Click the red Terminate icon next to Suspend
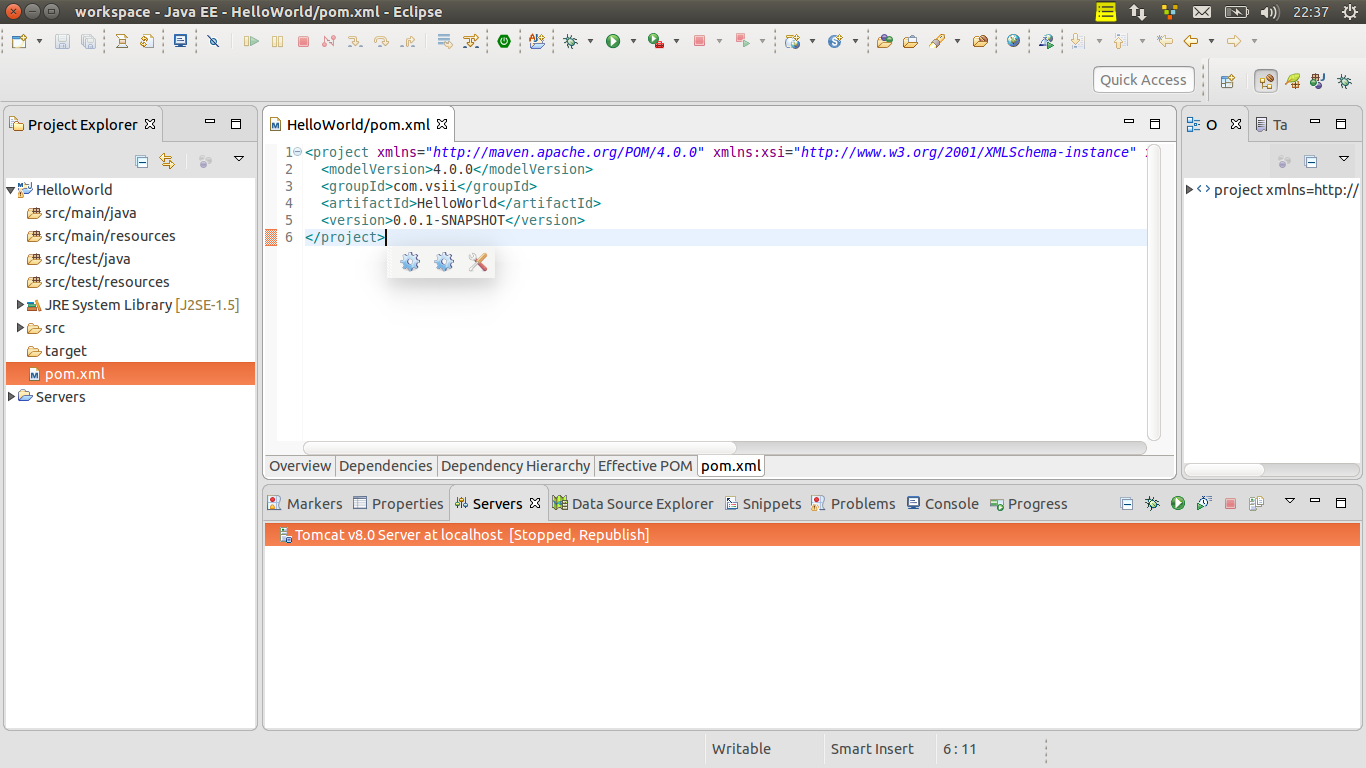1366x768 pixels. pyautogui.click(x=303, y=41)
